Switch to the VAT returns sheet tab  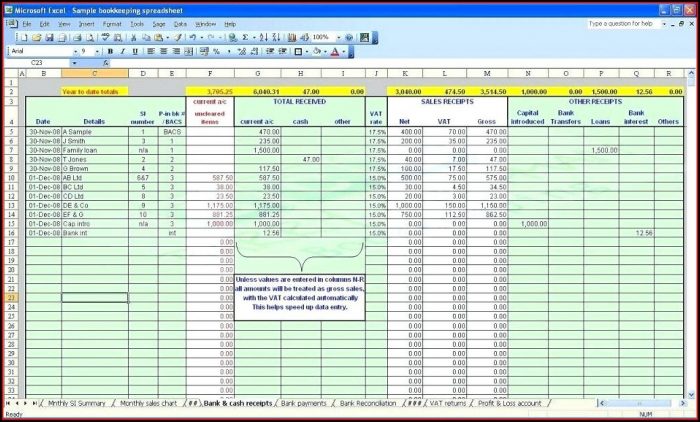pos(448,403)
